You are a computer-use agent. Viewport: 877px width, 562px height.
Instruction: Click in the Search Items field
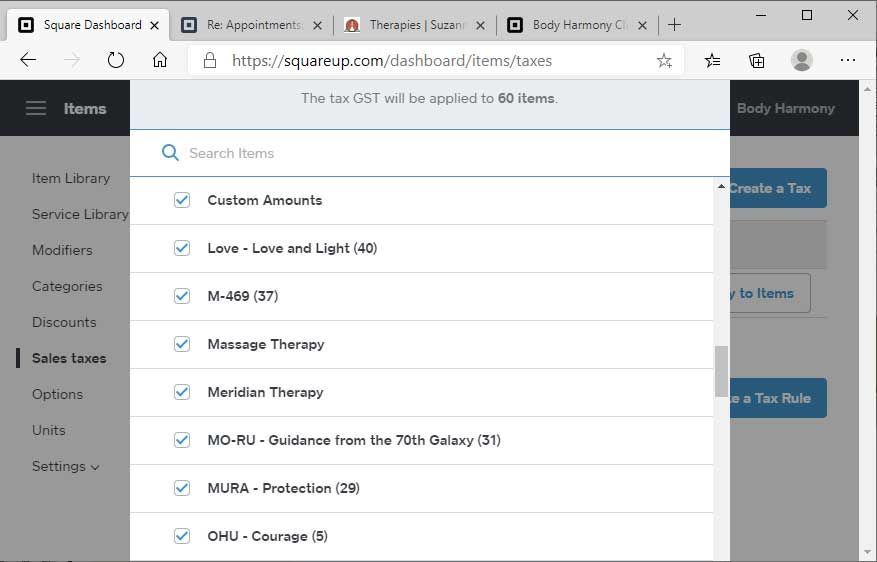click(x=430, y=153)
